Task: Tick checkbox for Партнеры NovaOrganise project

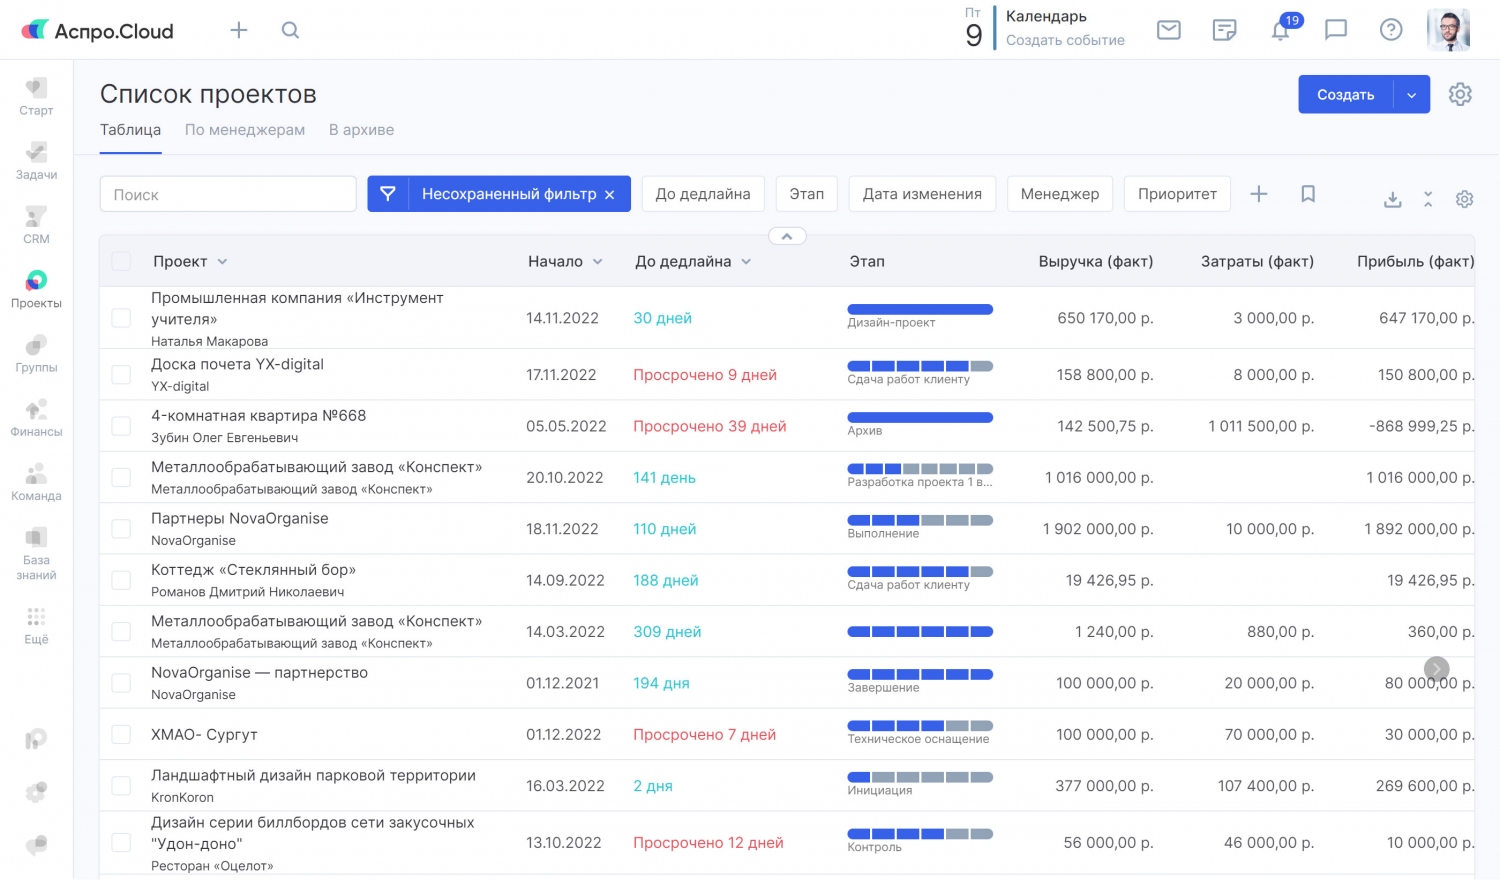Action: (121, 529)
